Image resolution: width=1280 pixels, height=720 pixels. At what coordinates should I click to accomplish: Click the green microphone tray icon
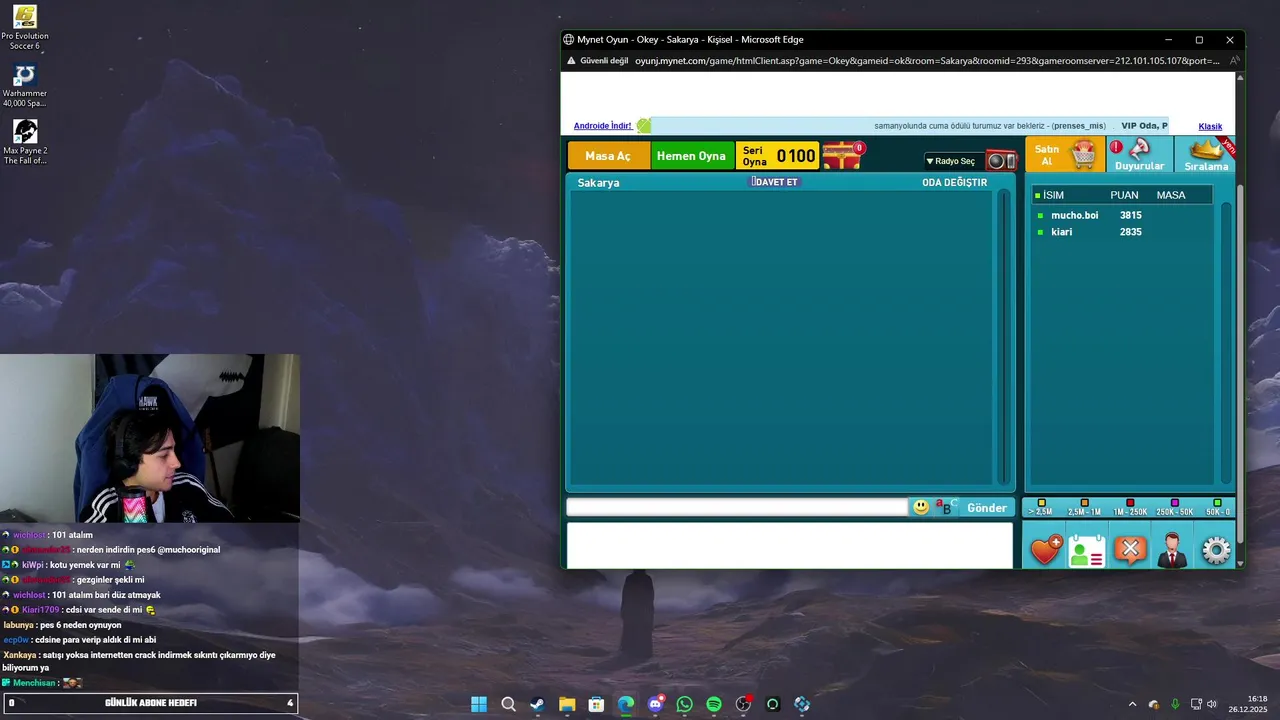tap(1175, 704)
